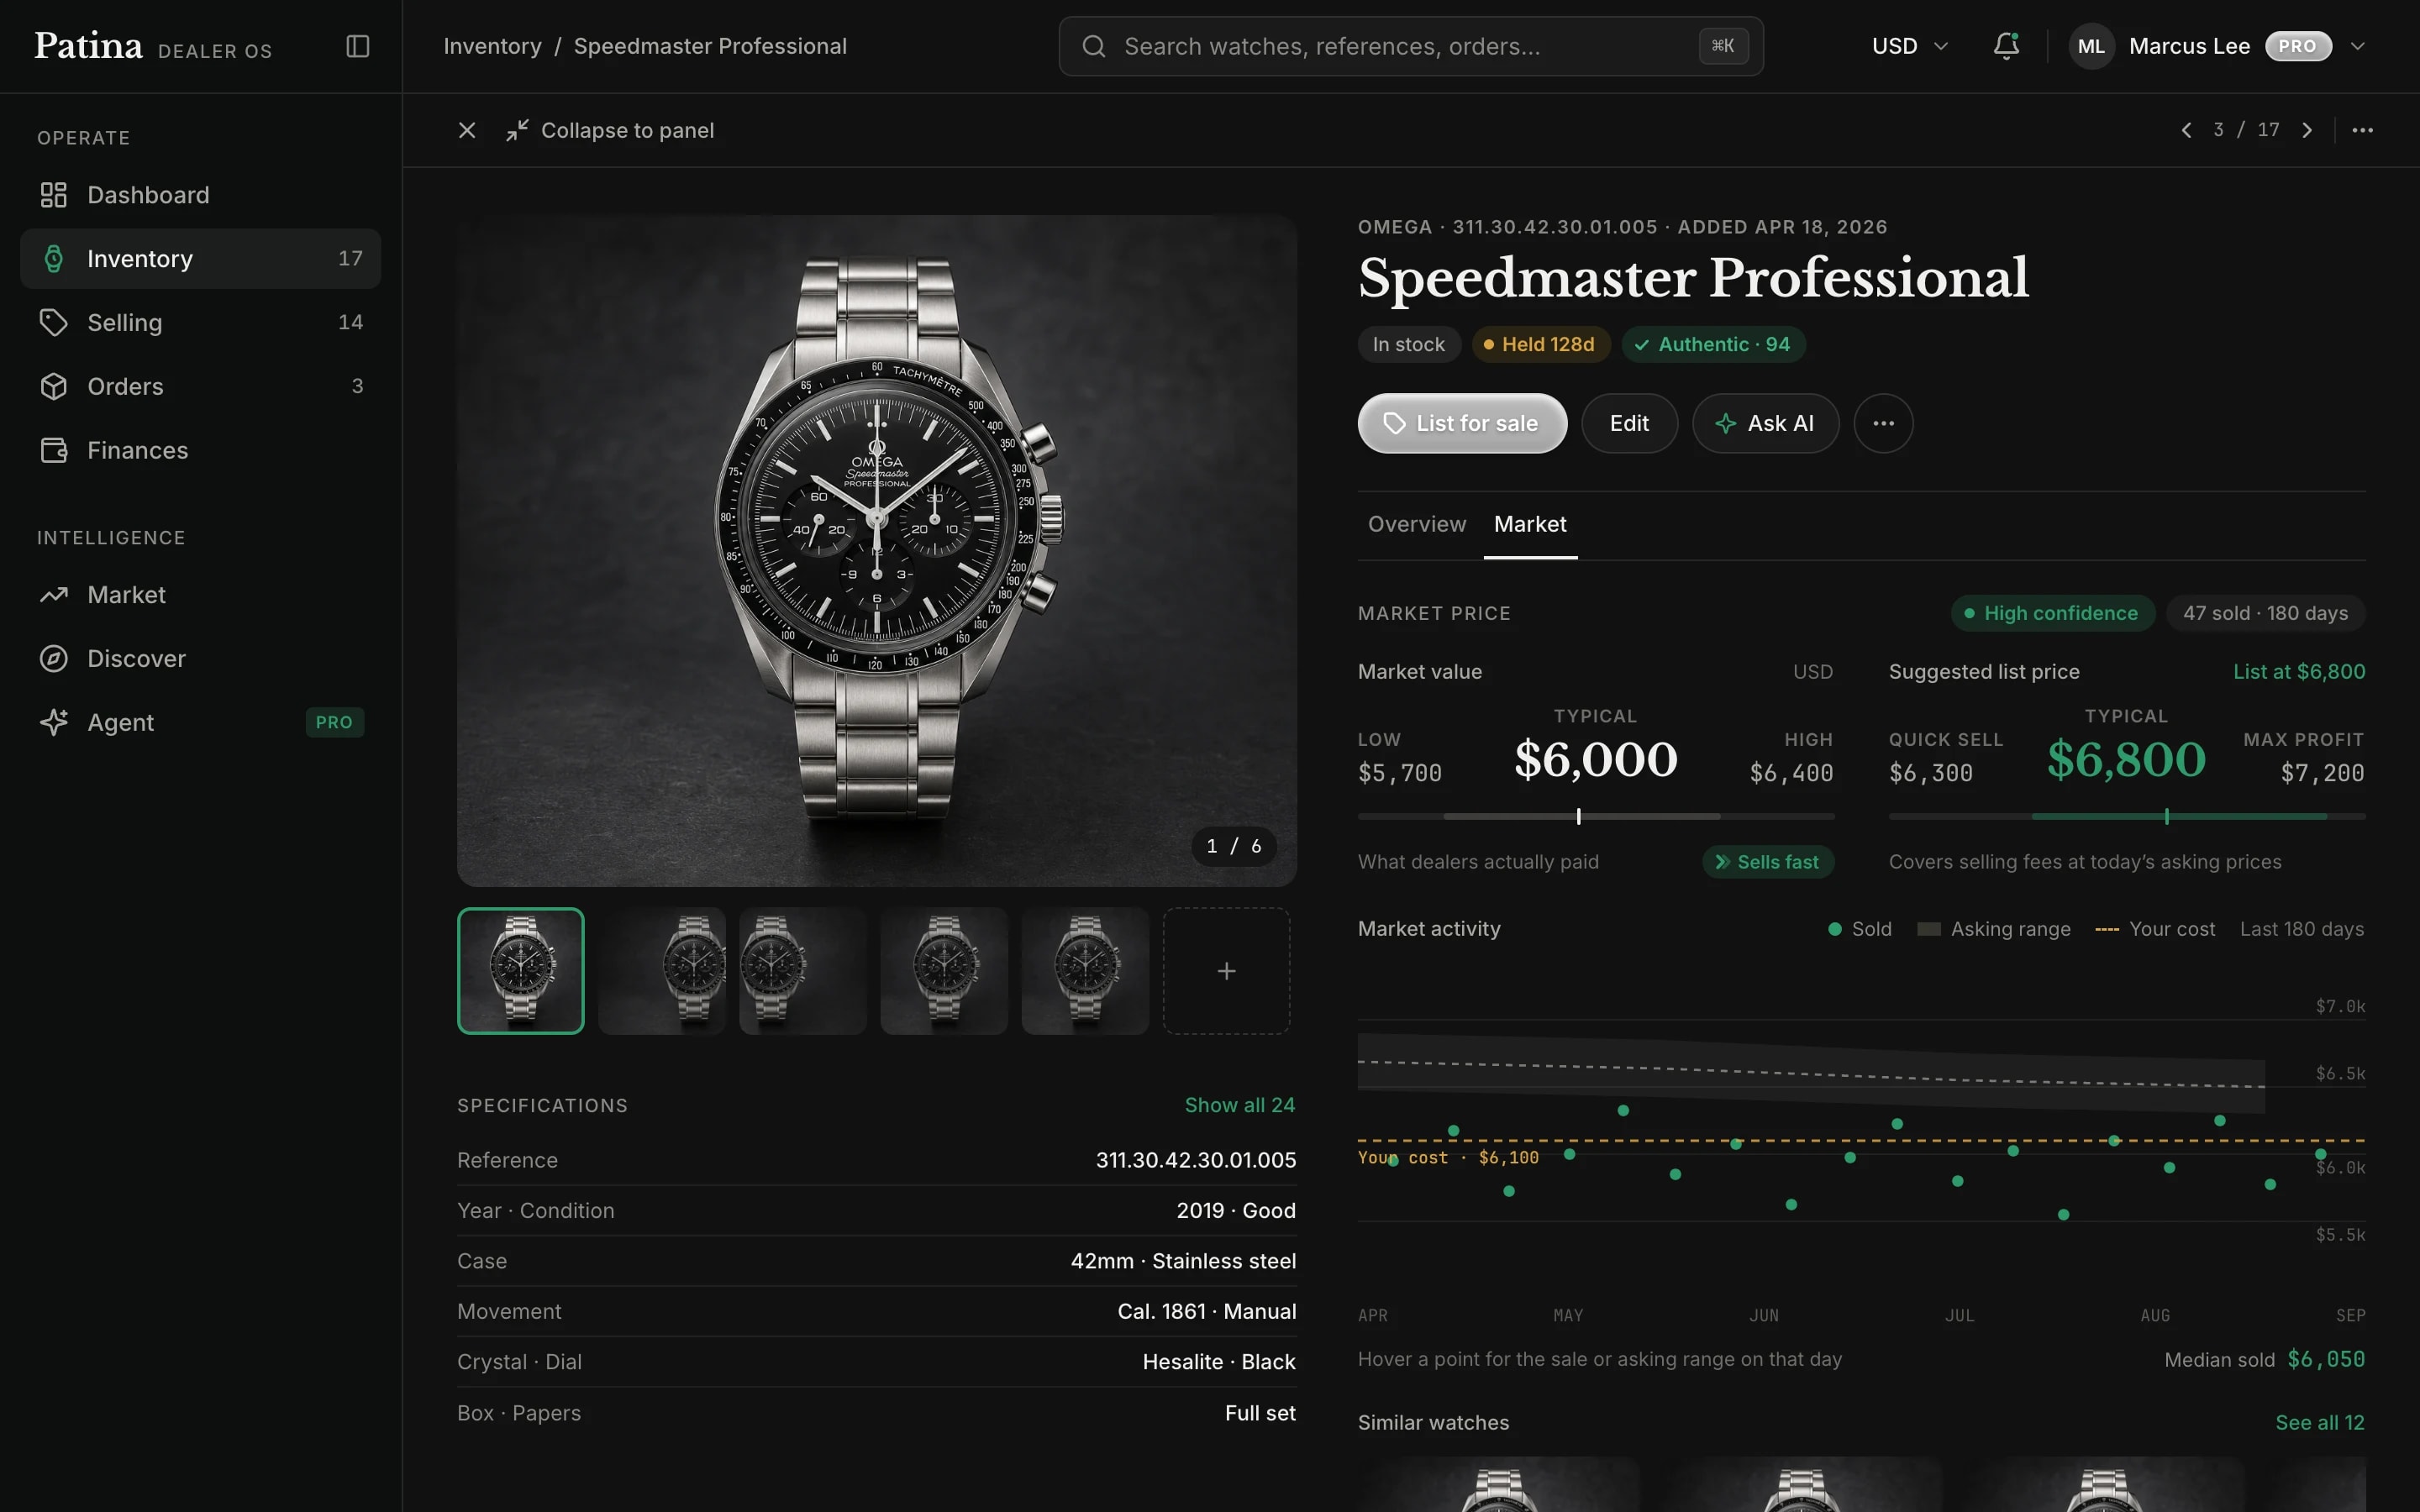
Task: Select the Market tab
Action: 1529,525
